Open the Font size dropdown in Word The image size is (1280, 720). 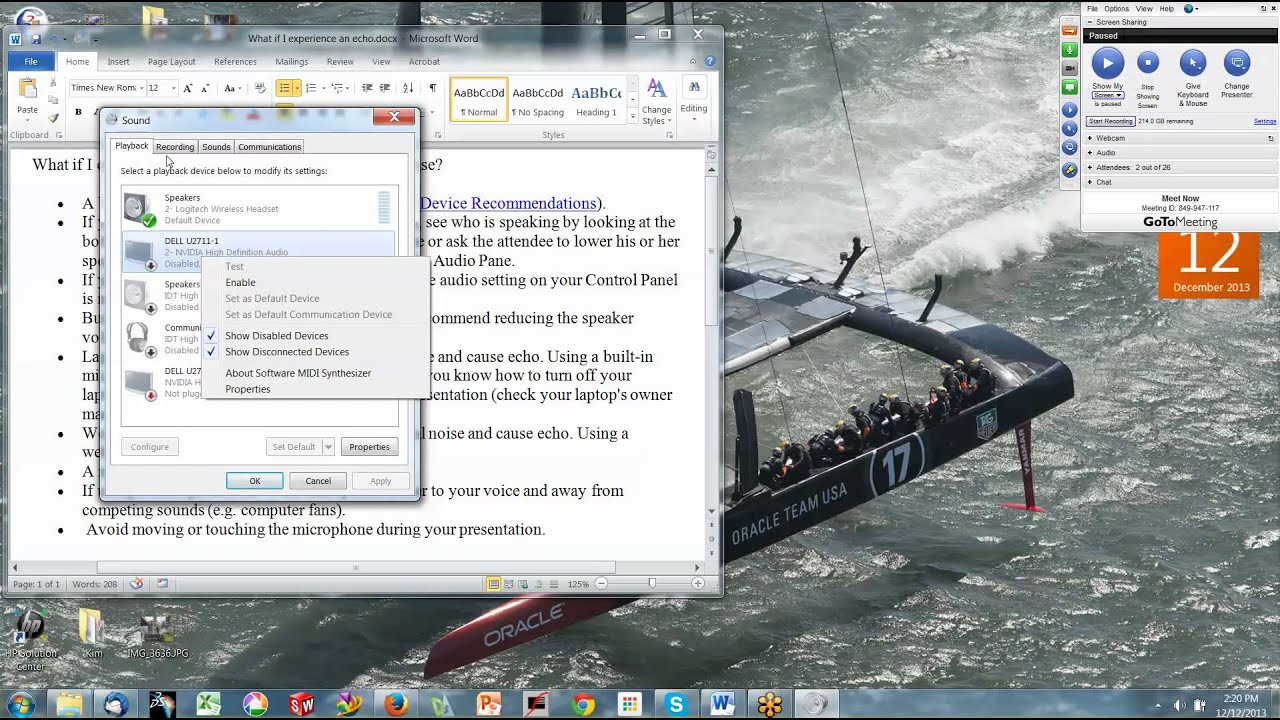[x=173, y=88]
